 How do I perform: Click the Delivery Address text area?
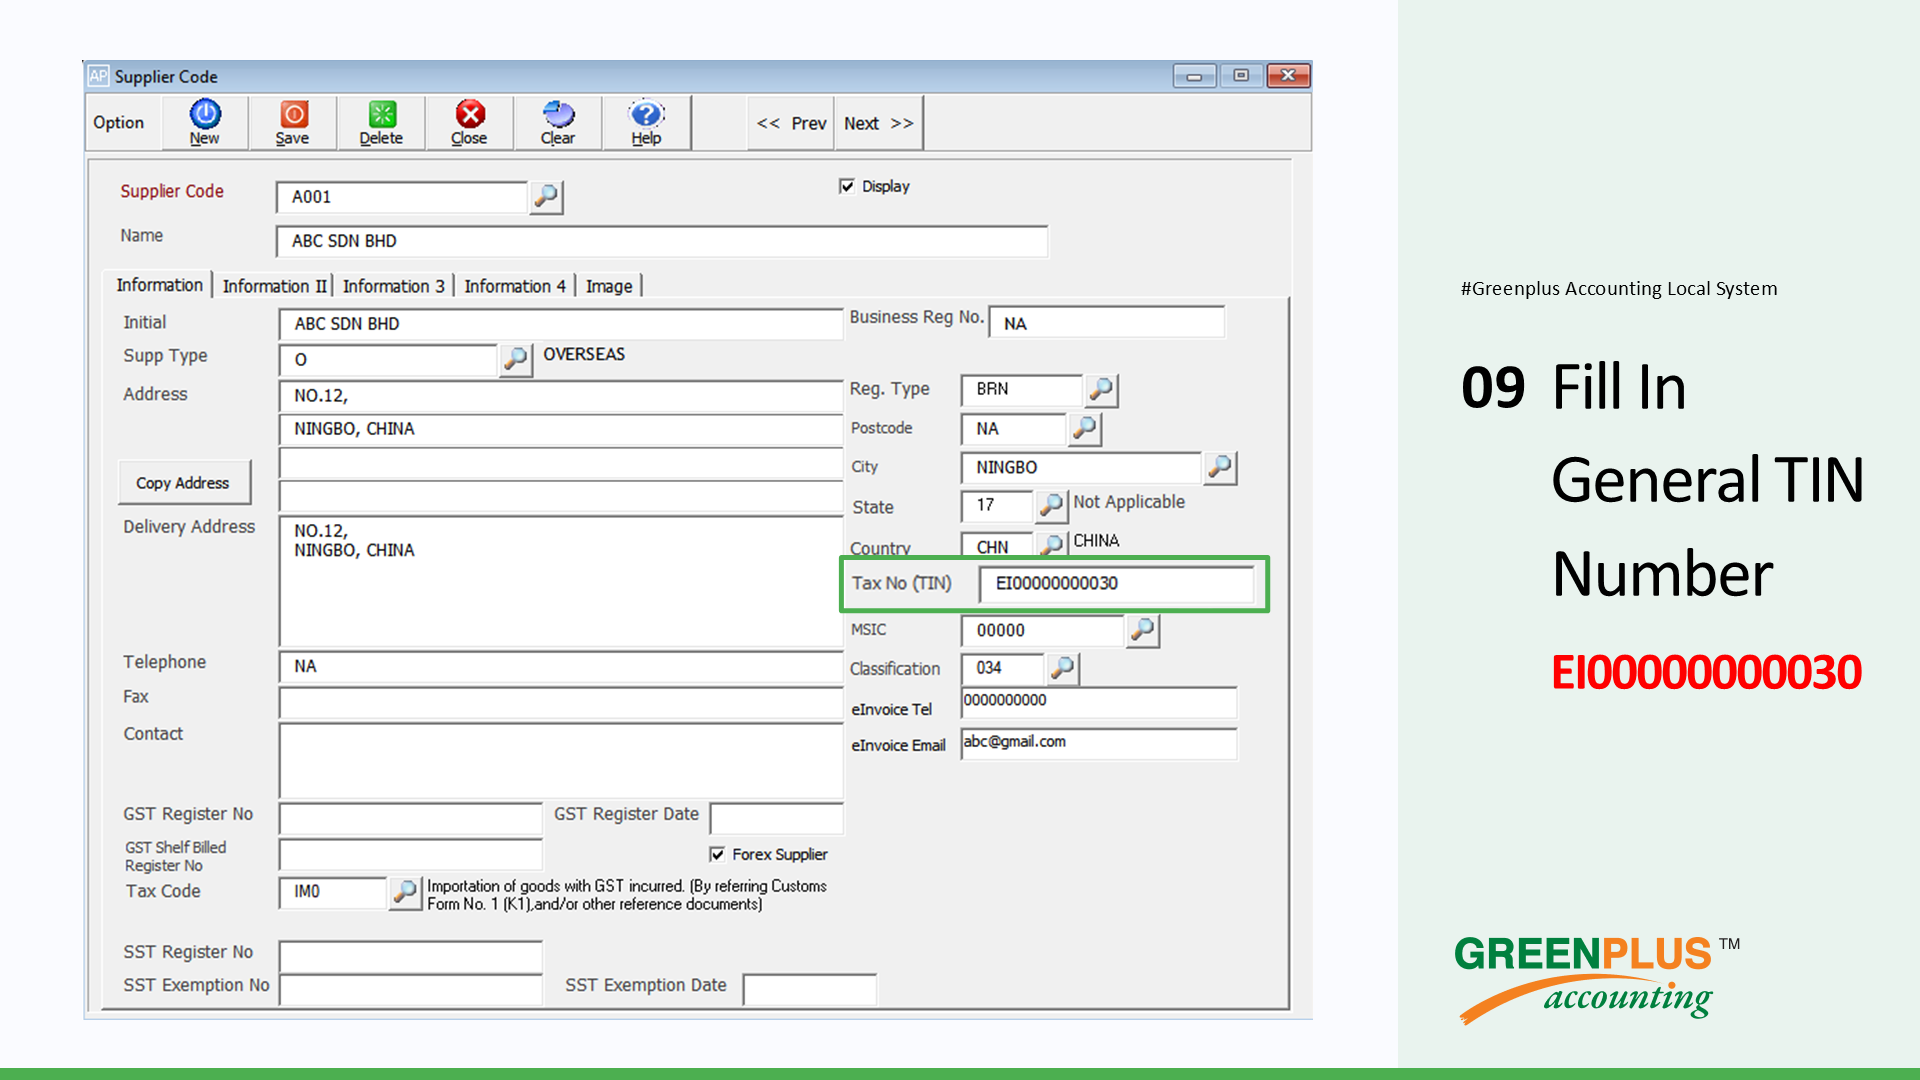pyautogui.click(x=561, y=582)
